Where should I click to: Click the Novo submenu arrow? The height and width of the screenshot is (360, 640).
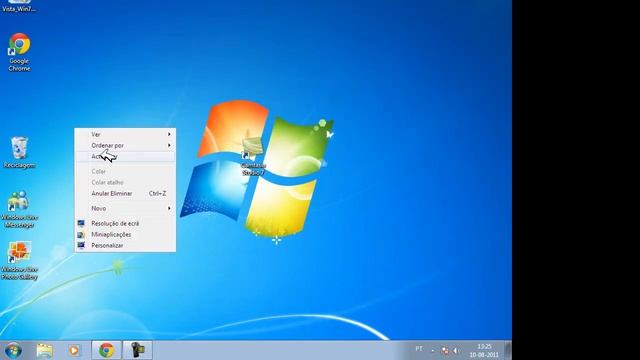tap(169, 208)
